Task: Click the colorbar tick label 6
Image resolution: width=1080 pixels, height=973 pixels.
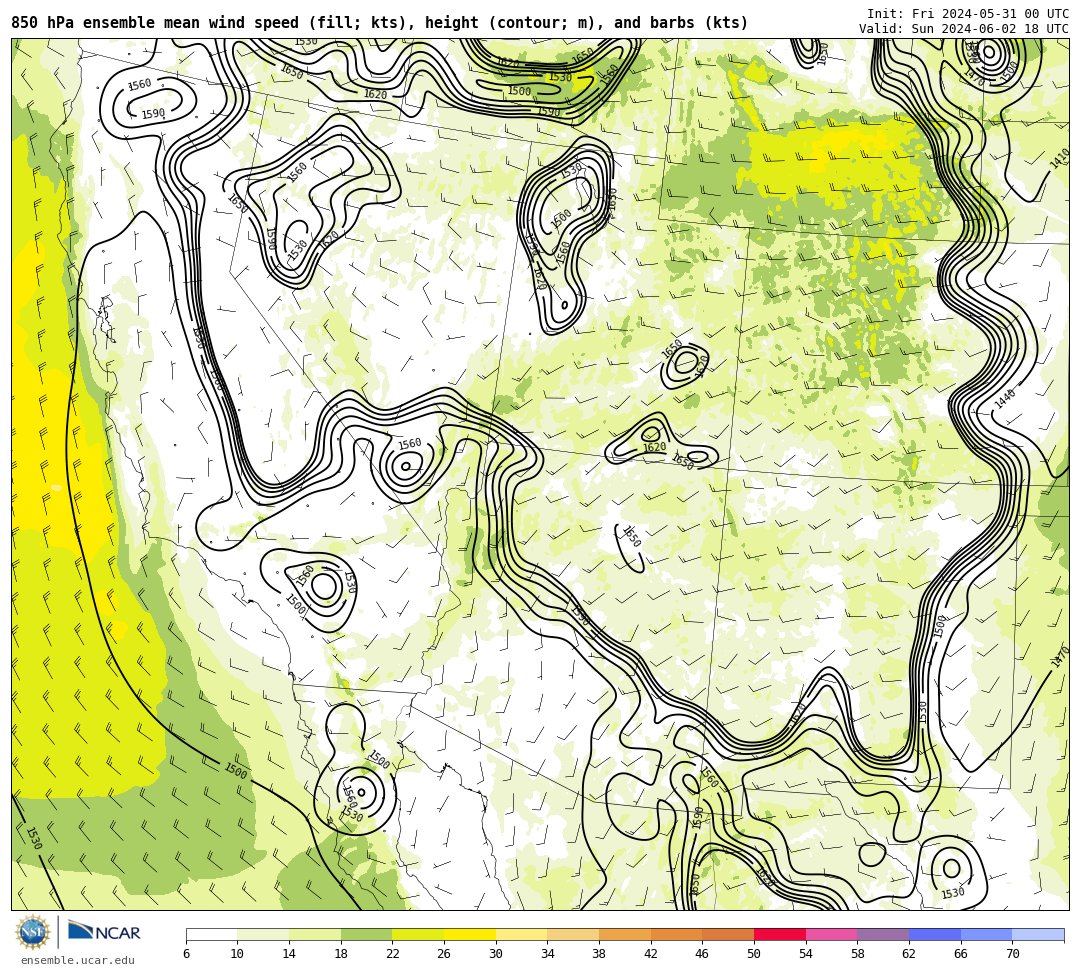Action: point(187,954)
